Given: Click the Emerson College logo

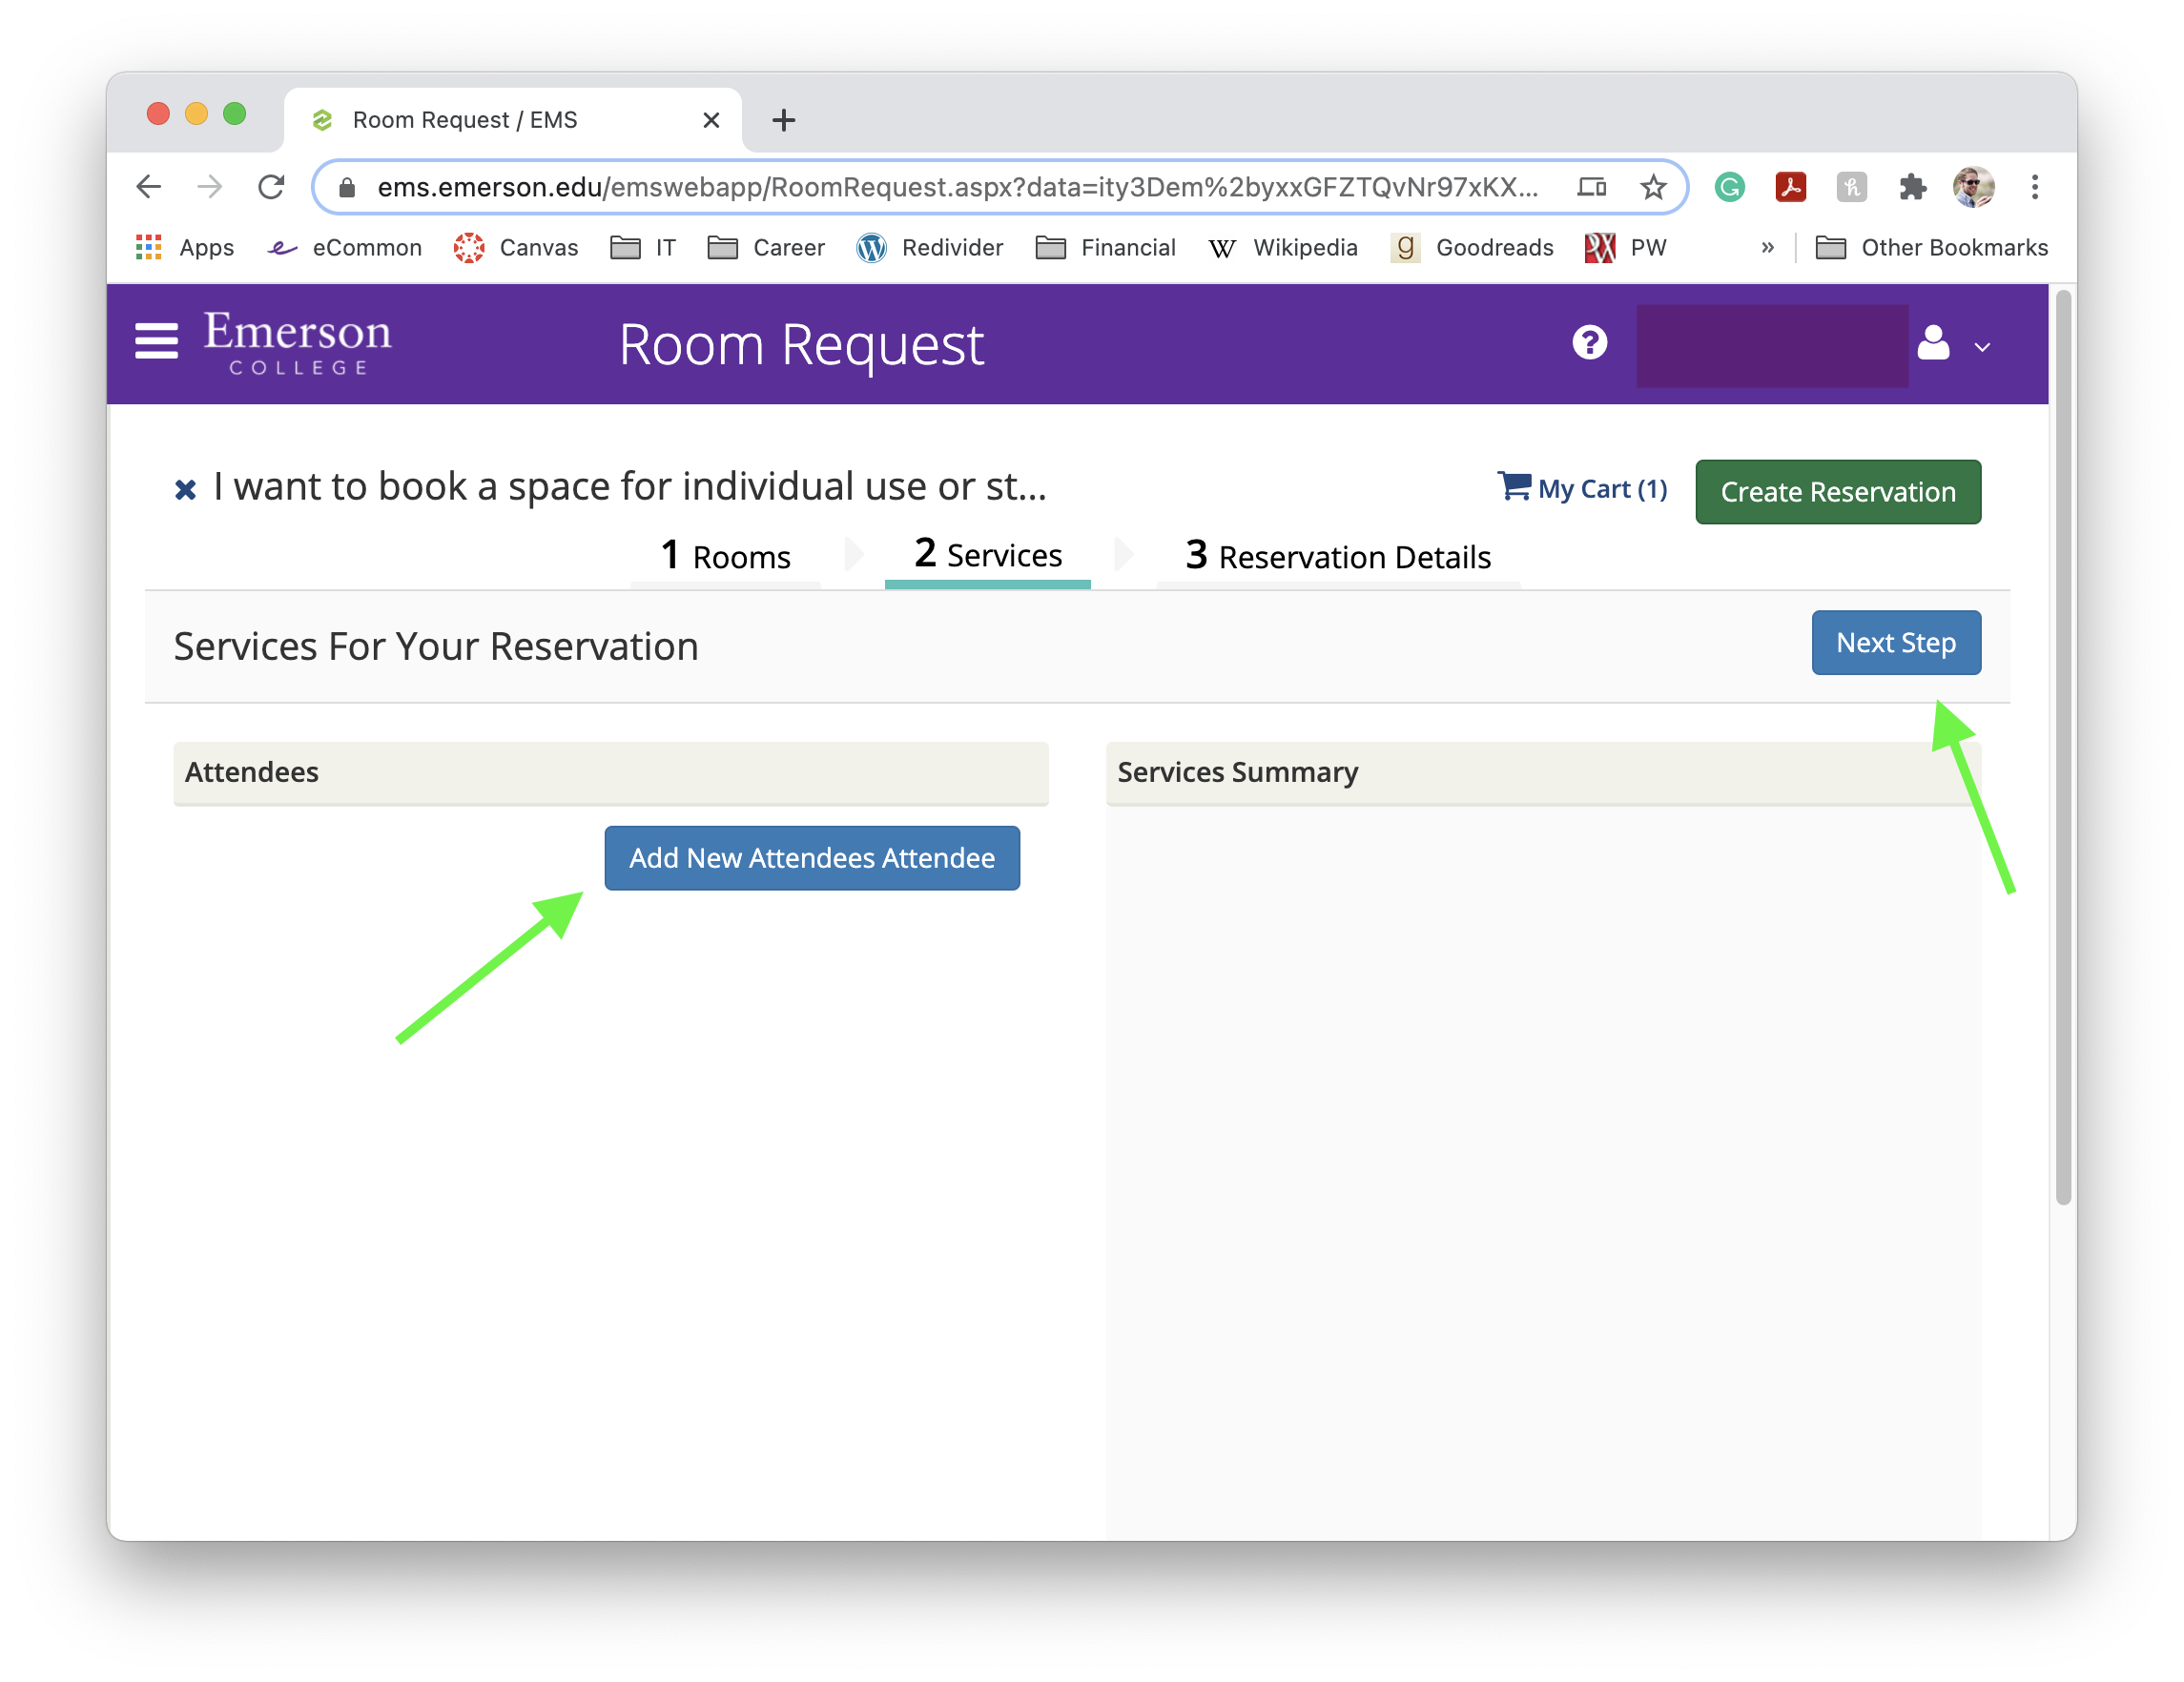Looking at the screenshot, I should click(298, 343).
